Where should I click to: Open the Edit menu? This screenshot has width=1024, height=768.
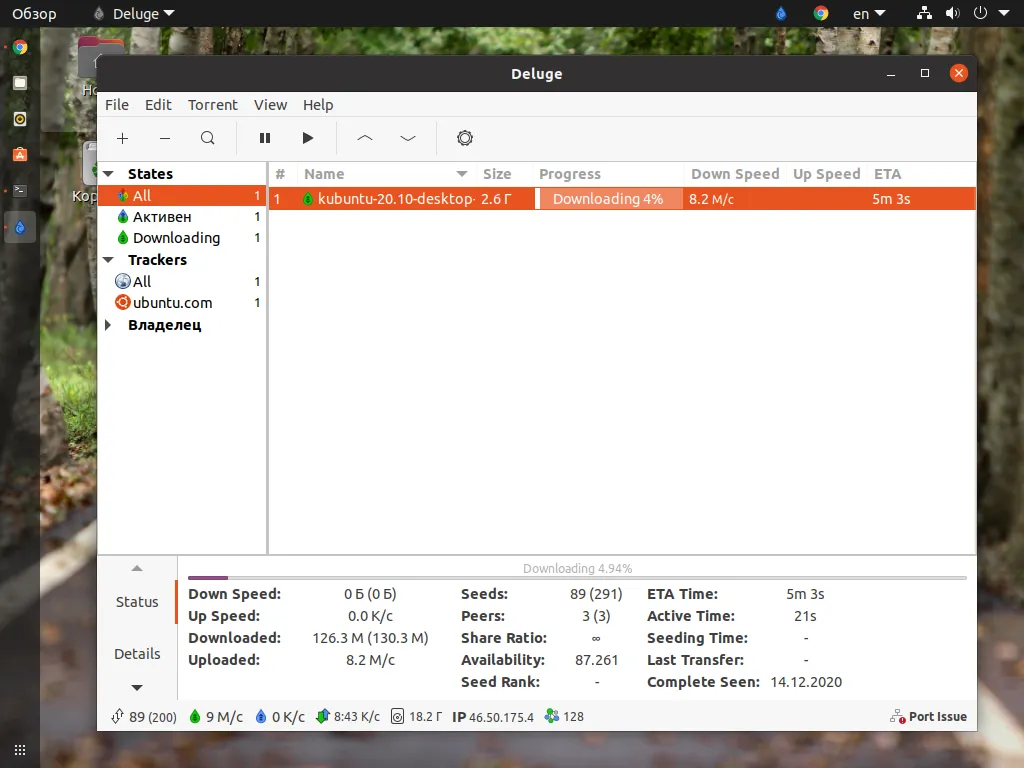coord(158,104)
